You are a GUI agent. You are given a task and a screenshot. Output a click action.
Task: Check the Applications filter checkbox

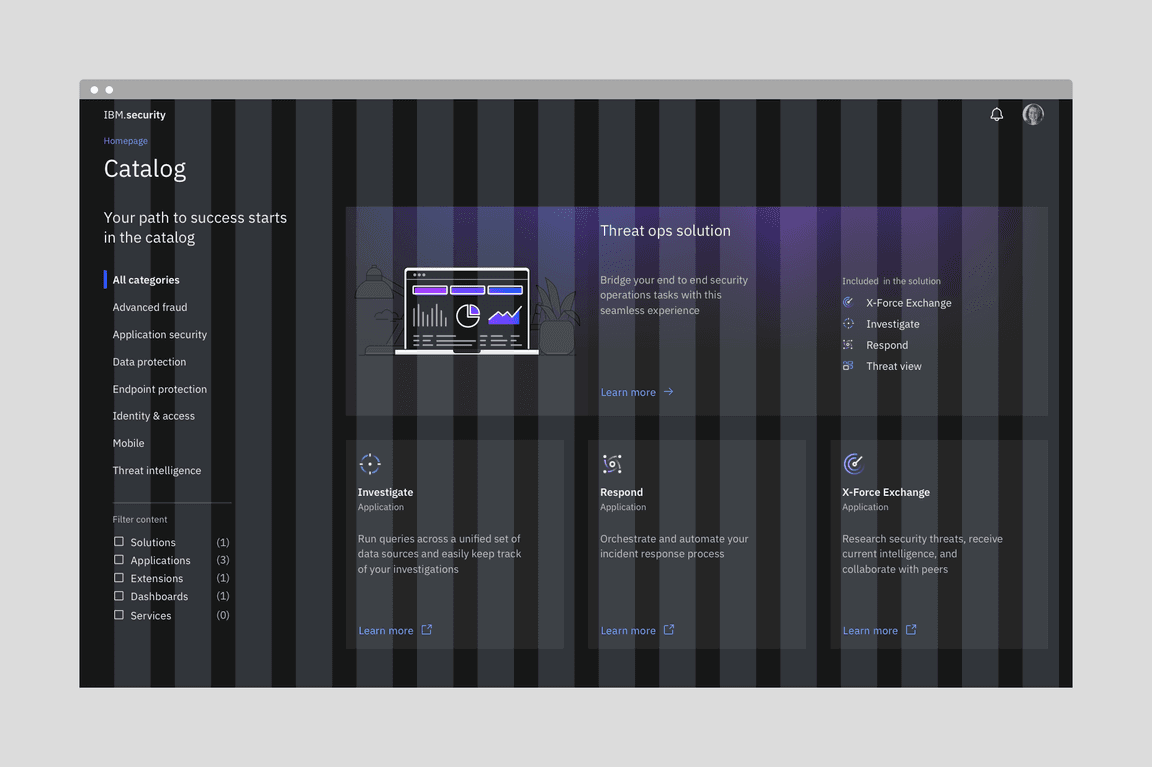click(x=119, y=560)
